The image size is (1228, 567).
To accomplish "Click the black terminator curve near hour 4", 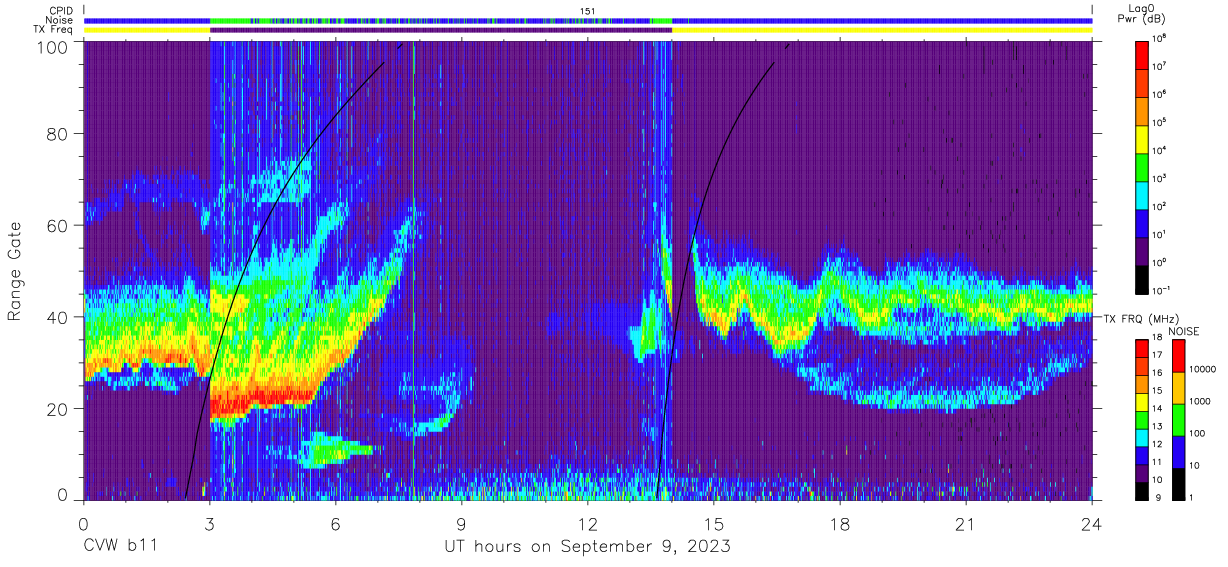I will (252, 256).
